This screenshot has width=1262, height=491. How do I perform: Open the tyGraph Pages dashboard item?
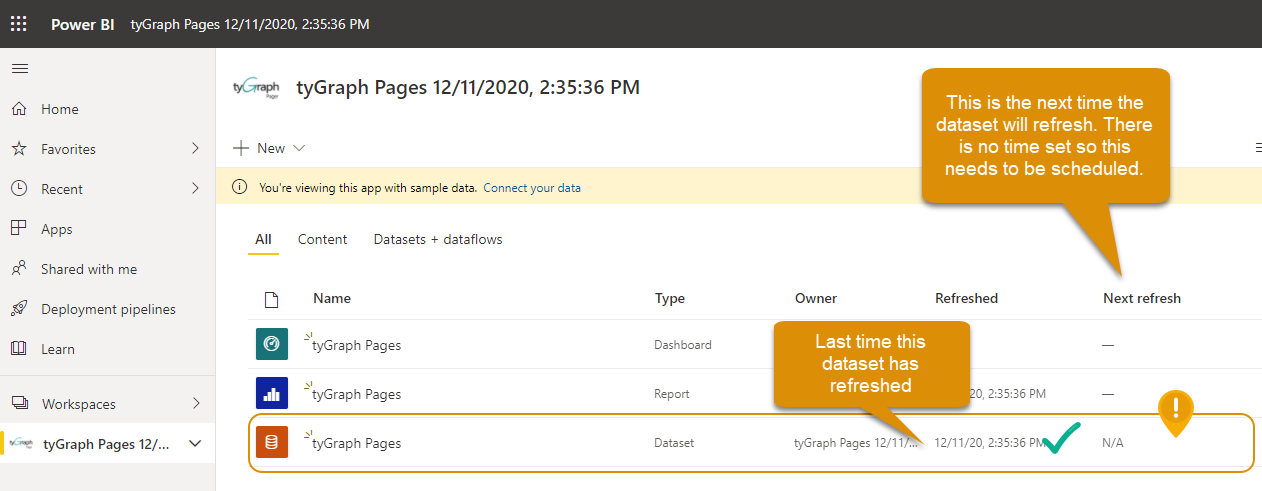(x=357, y=345)
